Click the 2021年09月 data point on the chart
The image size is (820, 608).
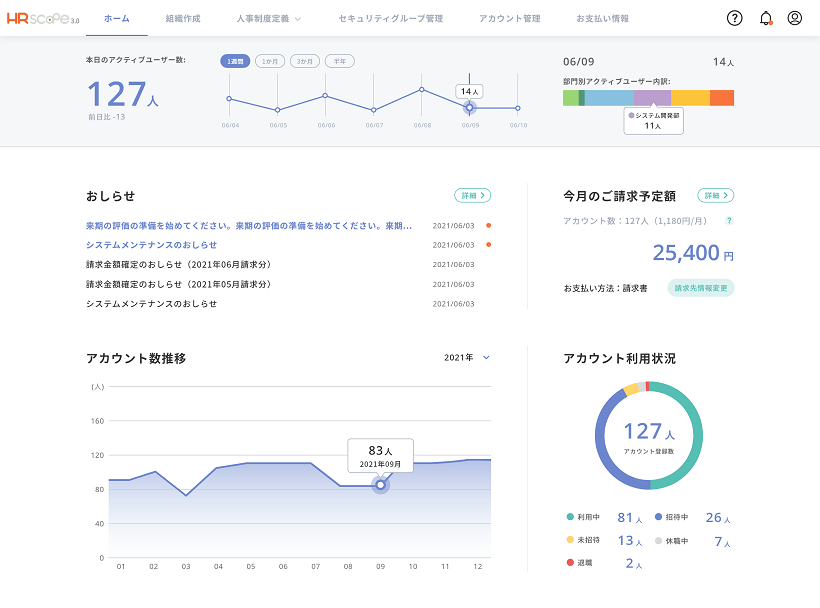(380, 483)
